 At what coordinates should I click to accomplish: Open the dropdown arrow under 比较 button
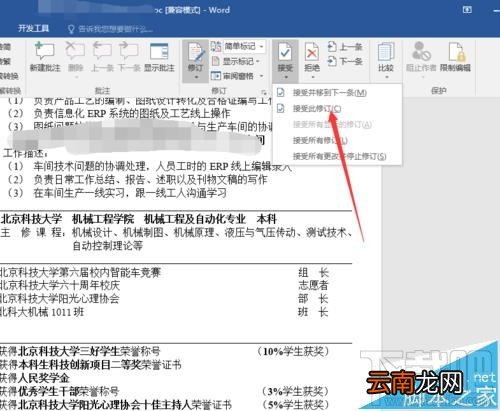point(386,77)
